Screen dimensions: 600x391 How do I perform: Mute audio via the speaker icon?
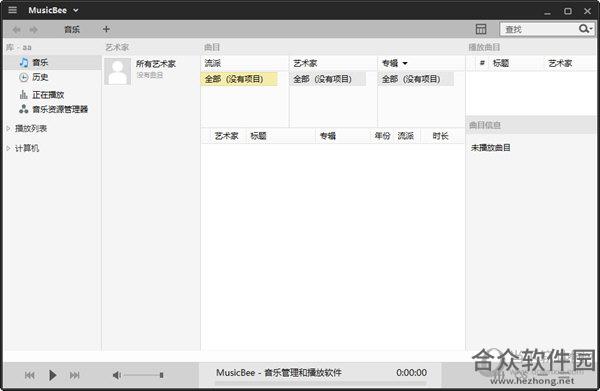click(117, 375)
